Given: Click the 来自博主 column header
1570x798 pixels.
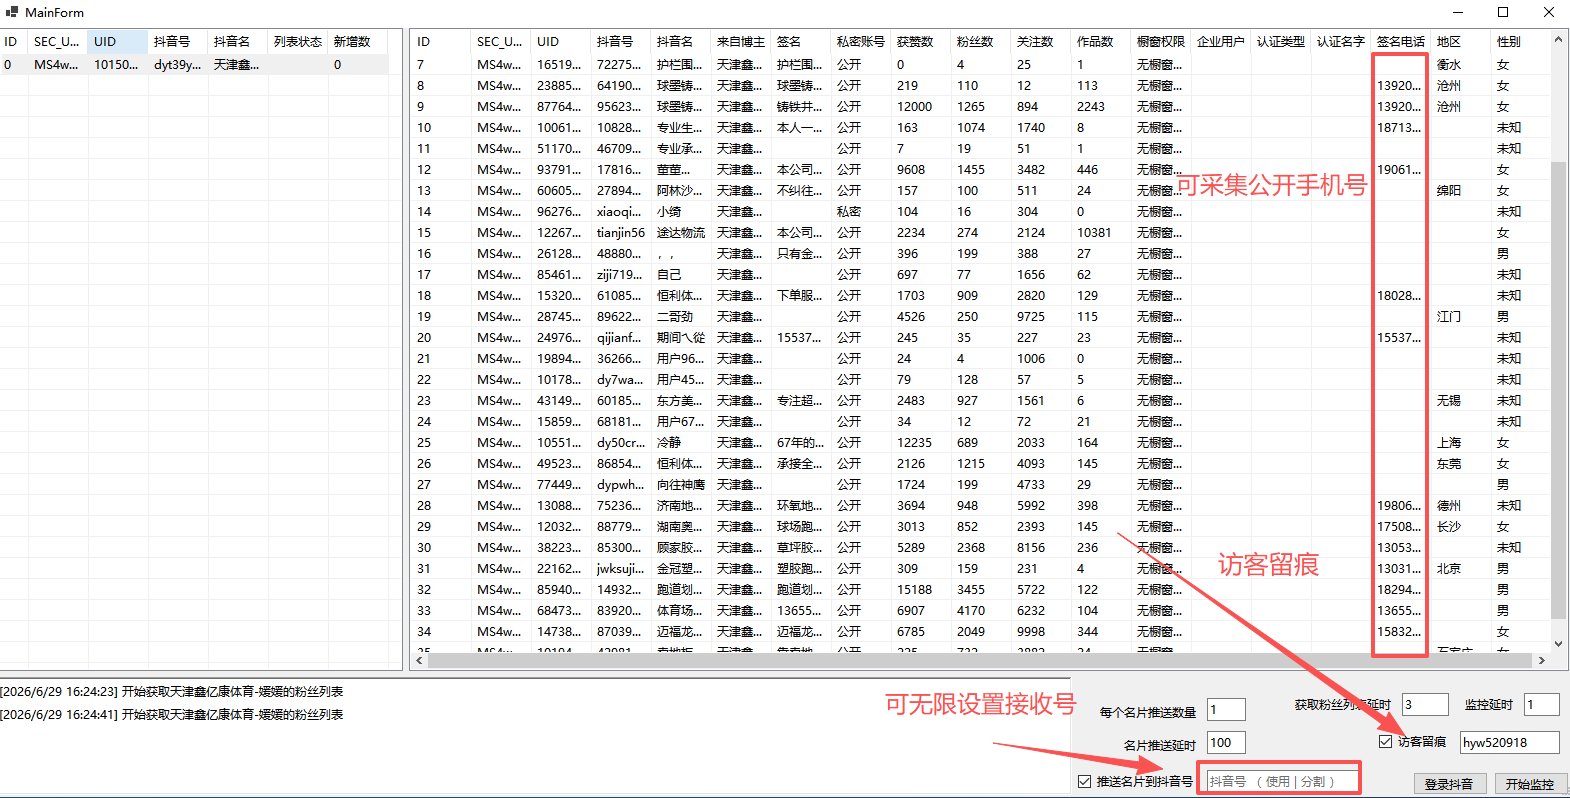Looking at the screenshot, I should (x=740, y=41).
